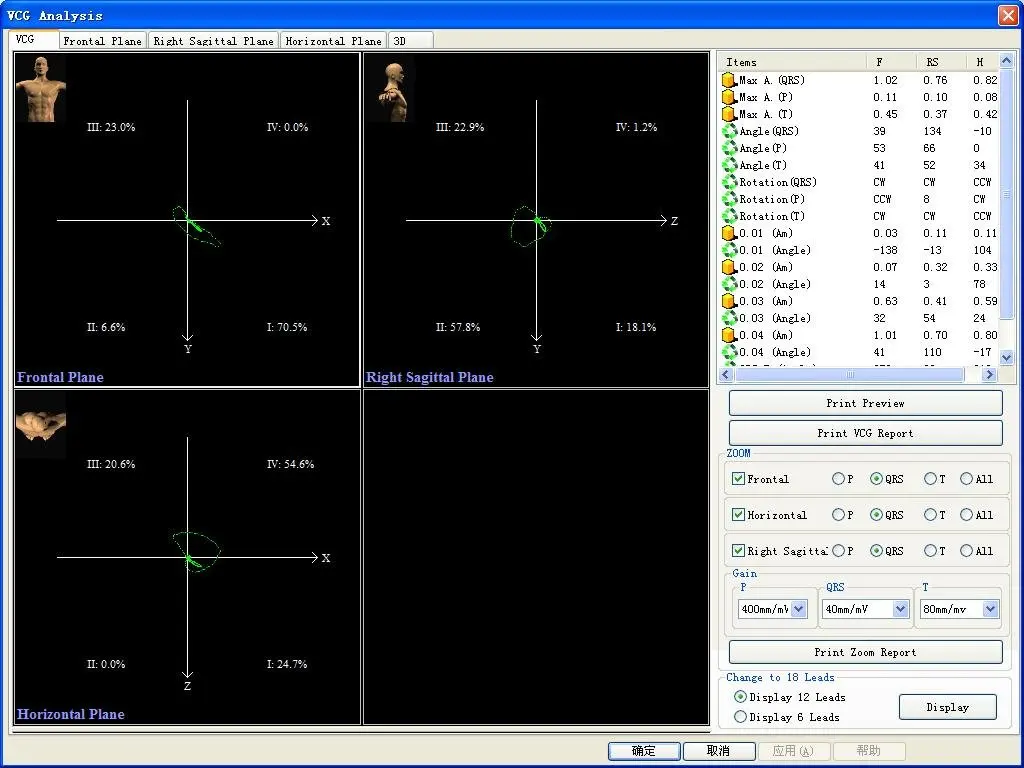
Task: Open the QRS gain 40mm/mV dropdown
Action: tap(900, 609)
